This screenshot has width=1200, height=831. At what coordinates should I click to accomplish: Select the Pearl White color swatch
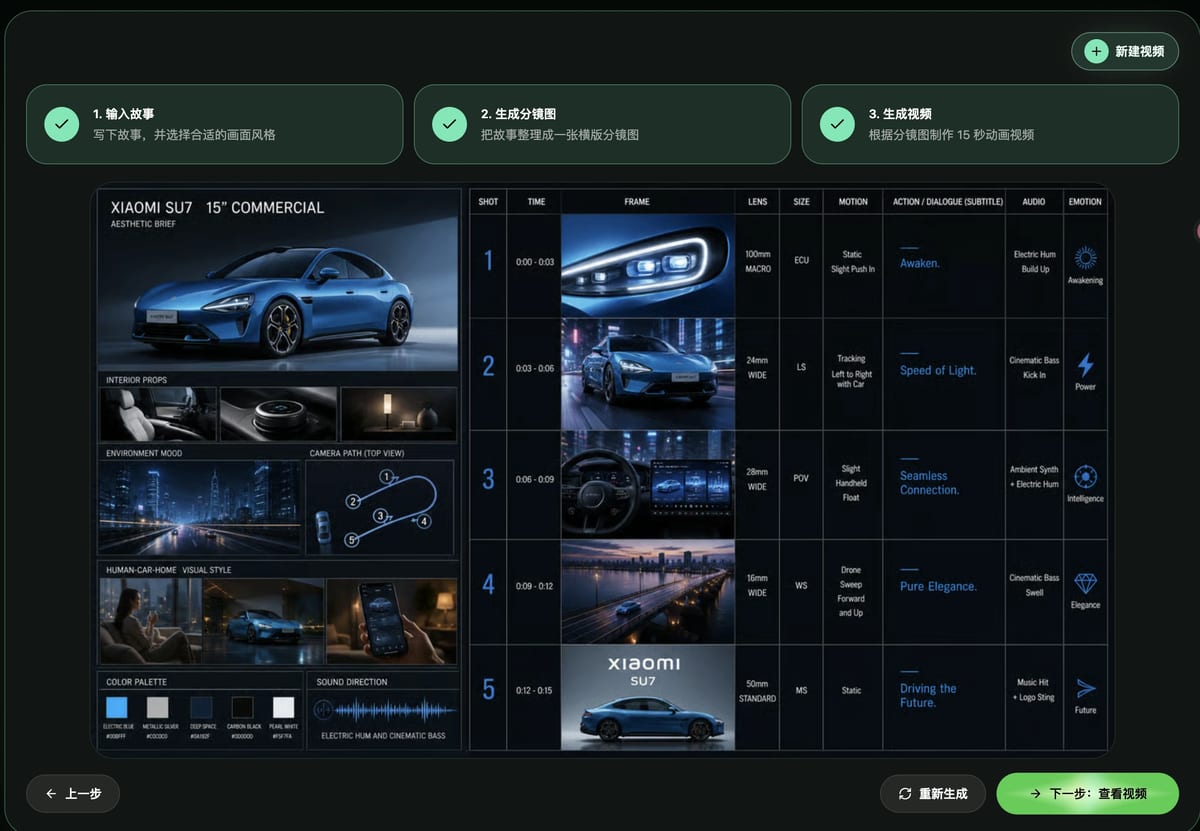click(x=284, y=707)
